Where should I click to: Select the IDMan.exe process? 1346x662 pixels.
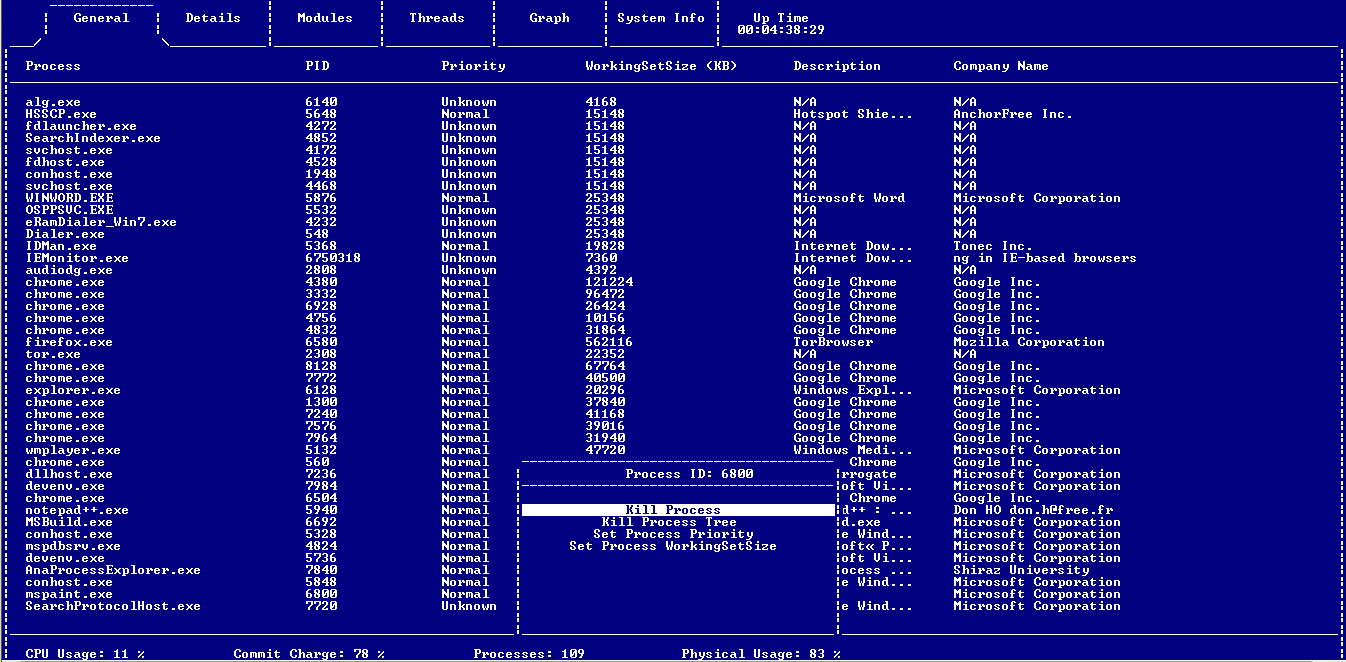click(61, 246)
